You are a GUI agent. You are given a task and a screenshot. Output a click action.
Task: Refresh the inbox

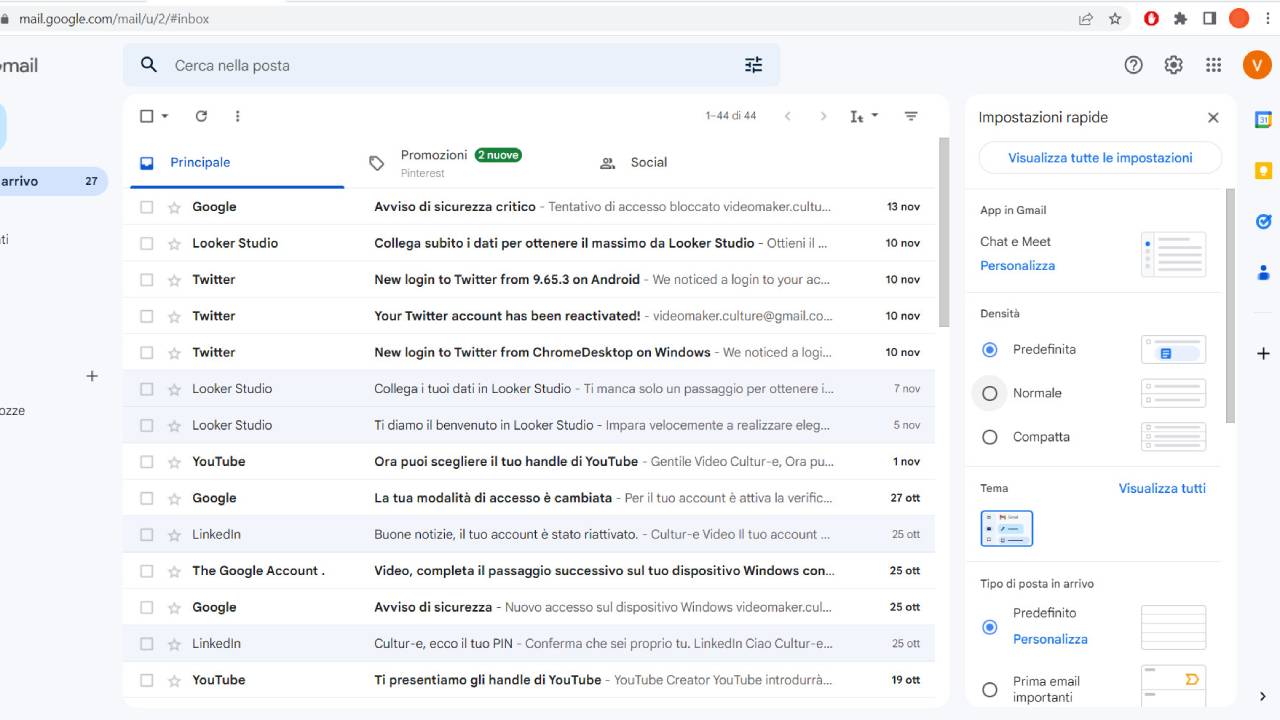tap(201, 116)
